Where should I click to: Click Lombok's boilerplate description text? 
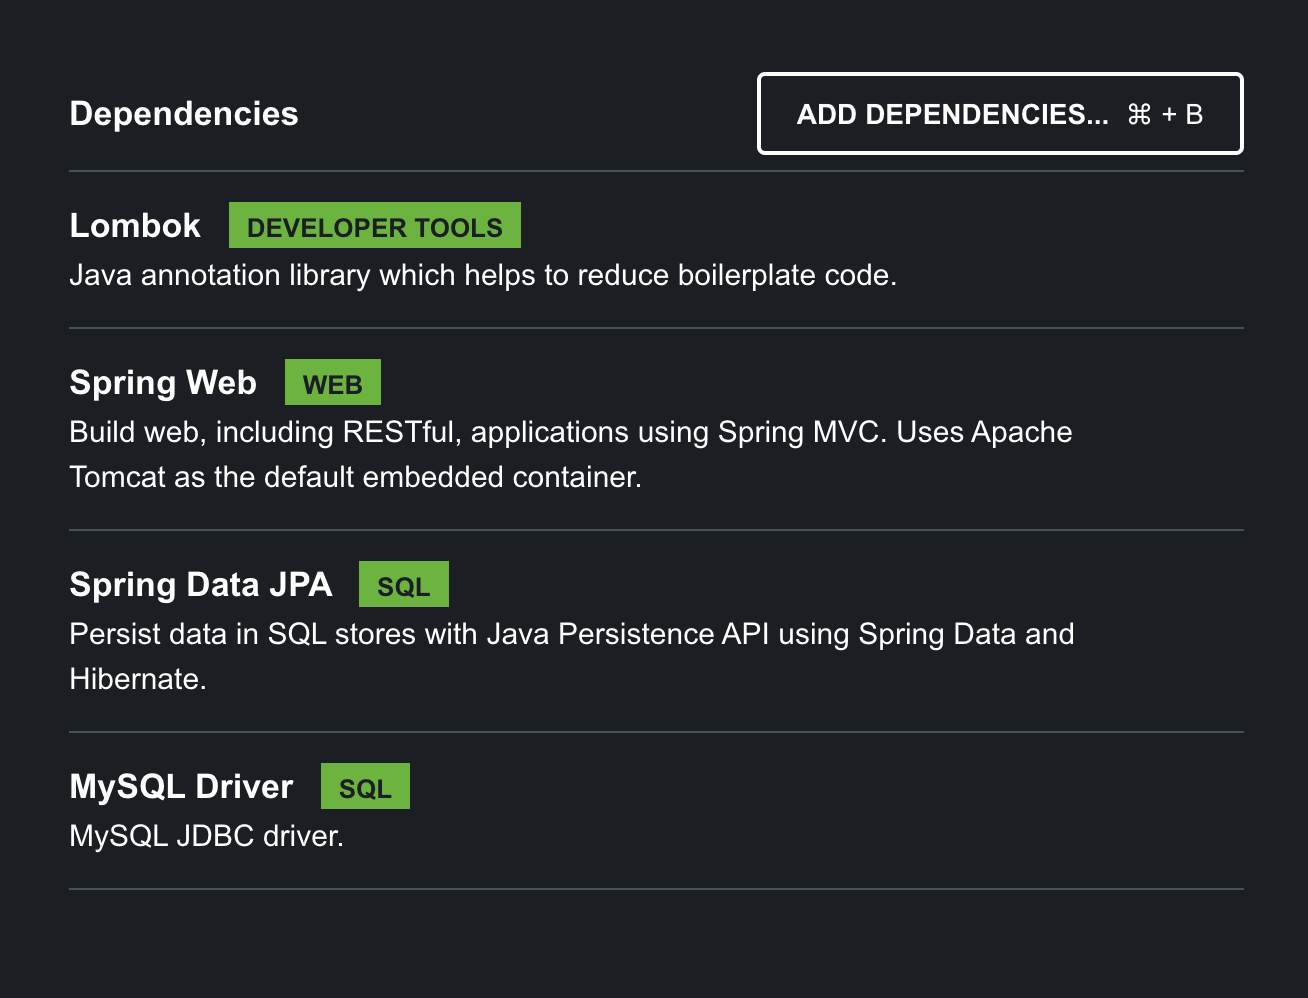pos(483,275)
